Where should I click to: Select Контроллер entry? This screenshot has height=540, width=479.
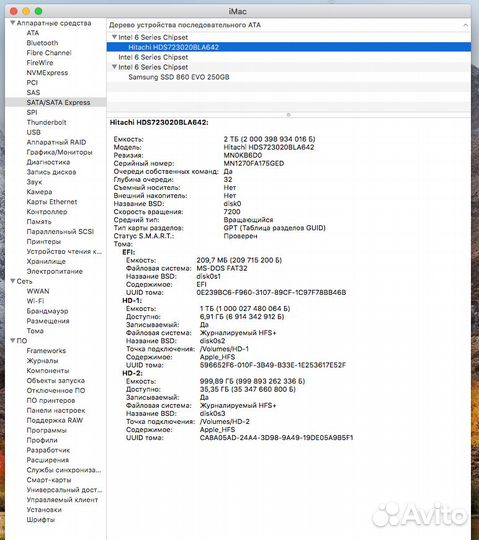coord(47,212)
